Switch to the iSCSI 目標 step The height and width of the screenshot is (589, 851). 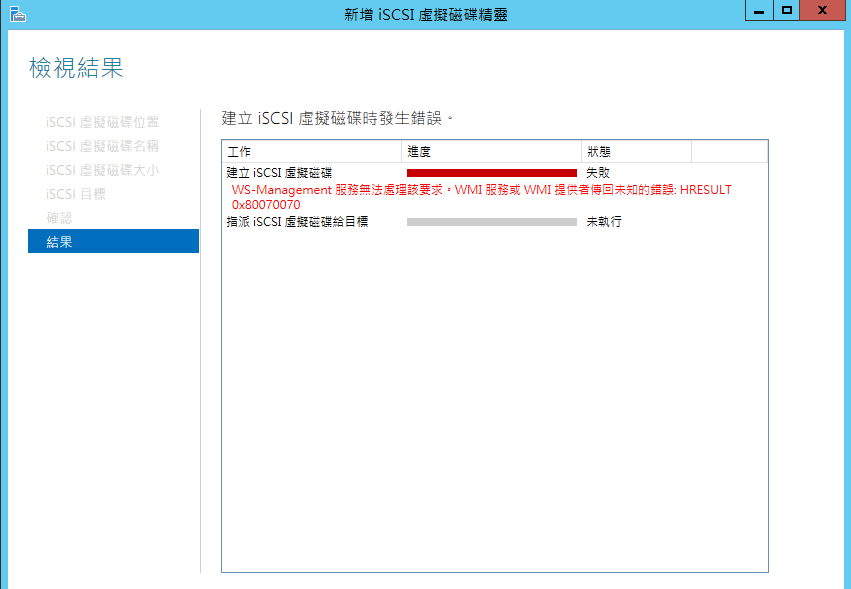(x=76, y=194)
